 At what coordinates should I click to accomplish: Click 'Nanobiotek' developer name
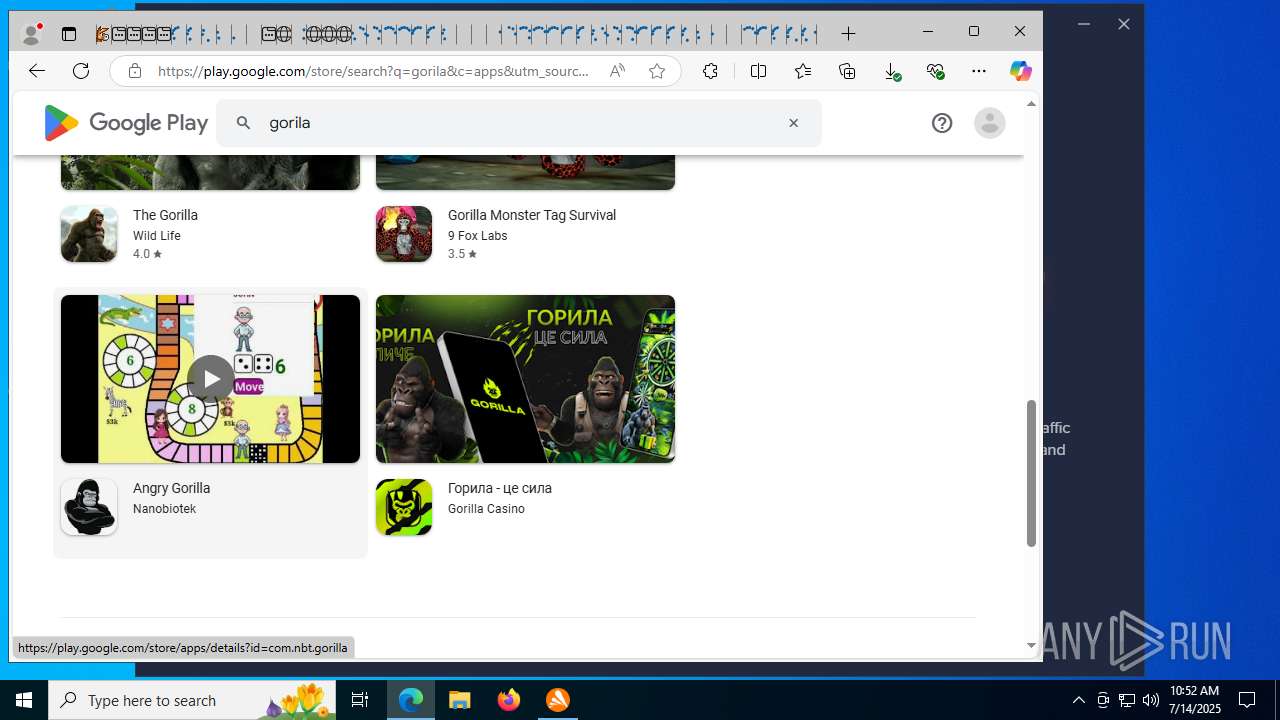pyautogui.click(x=164, y=509)
